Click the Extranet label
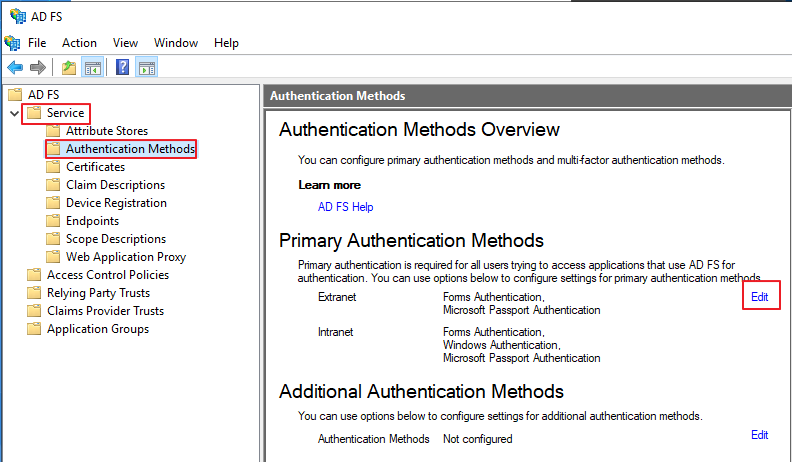The height and width of the screenshot is (462, 792). tap(337, 297)
